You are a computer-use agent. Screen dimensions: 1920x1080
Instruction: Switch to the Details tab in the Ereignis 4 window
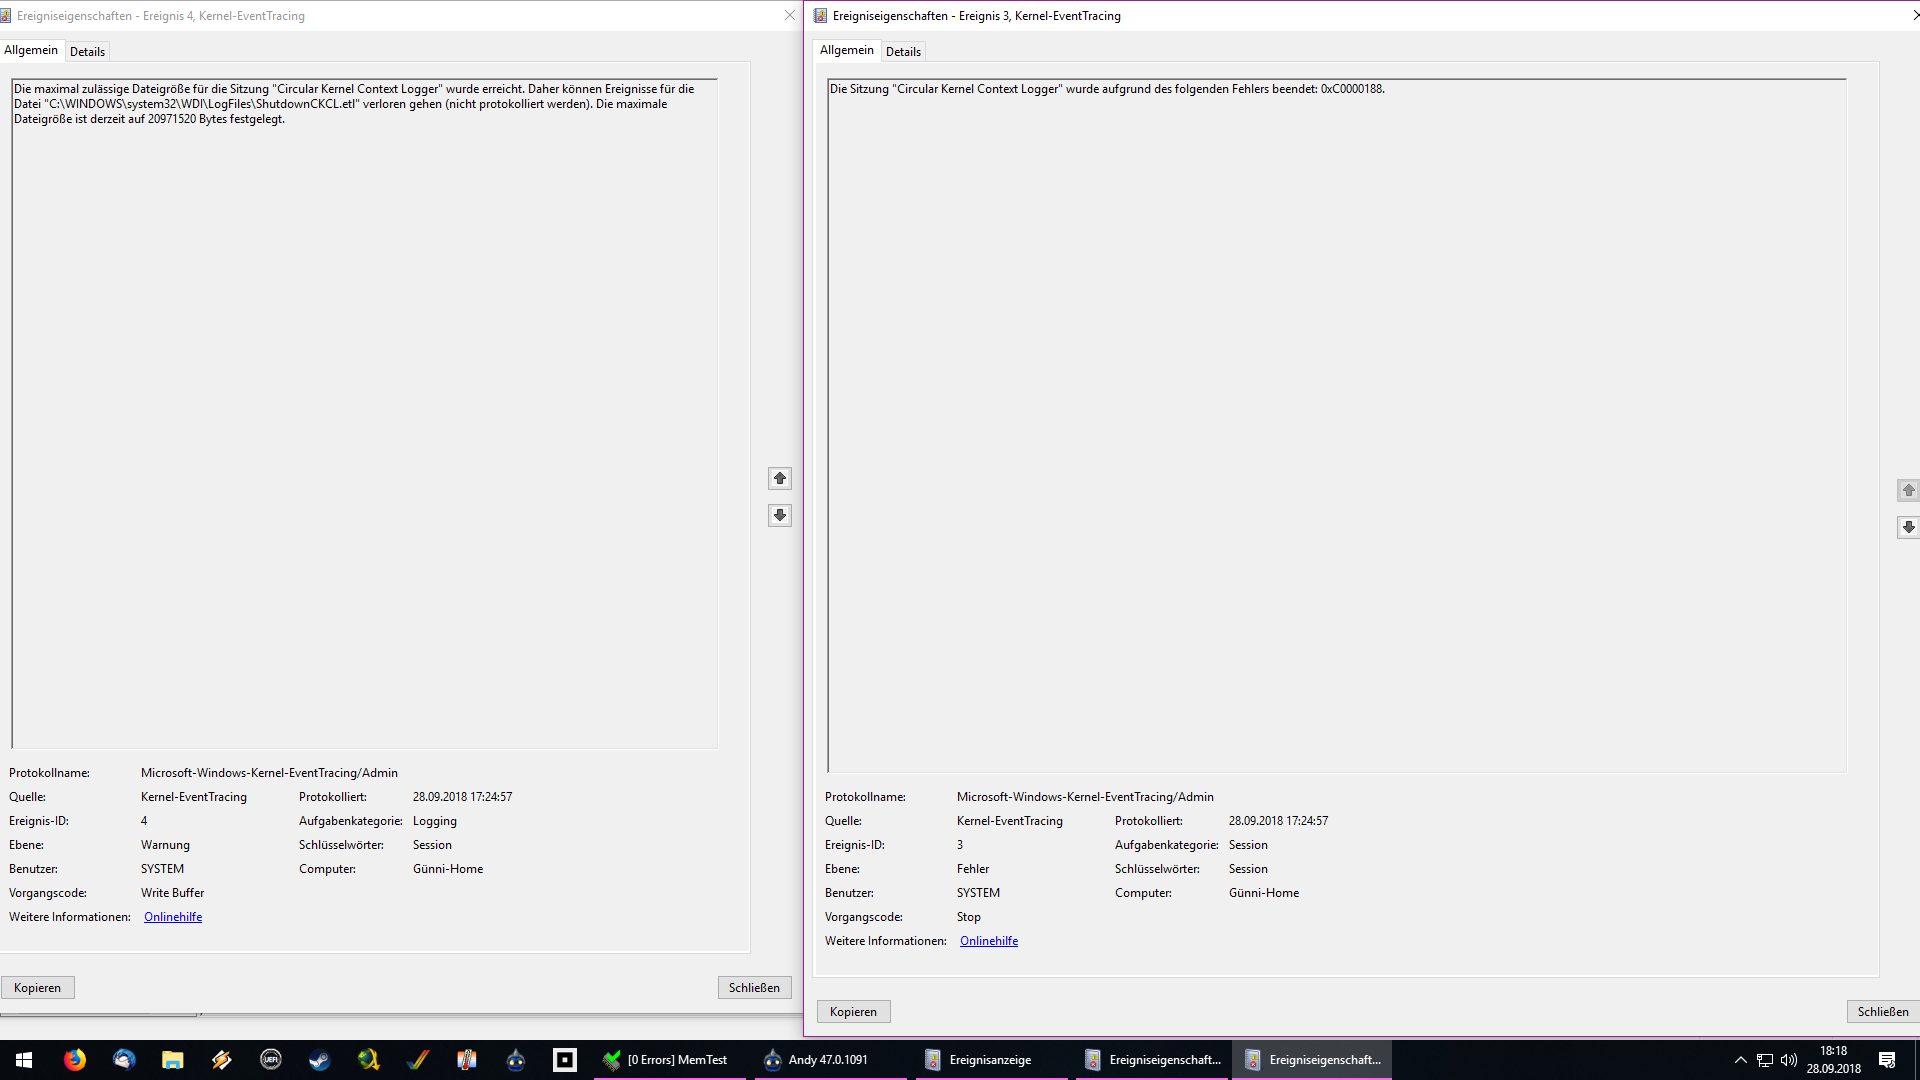pos(87,52)
